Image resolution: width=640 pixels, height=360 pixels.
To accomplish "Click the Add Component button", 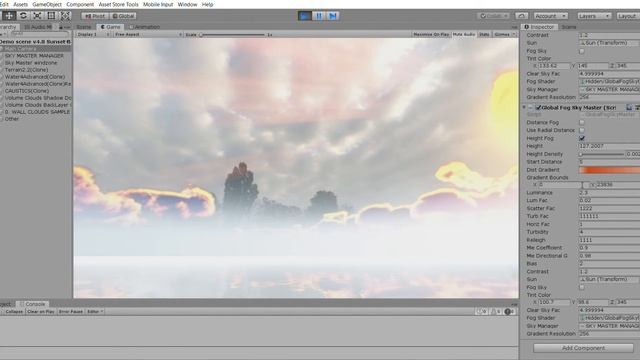I will point(583,348).
